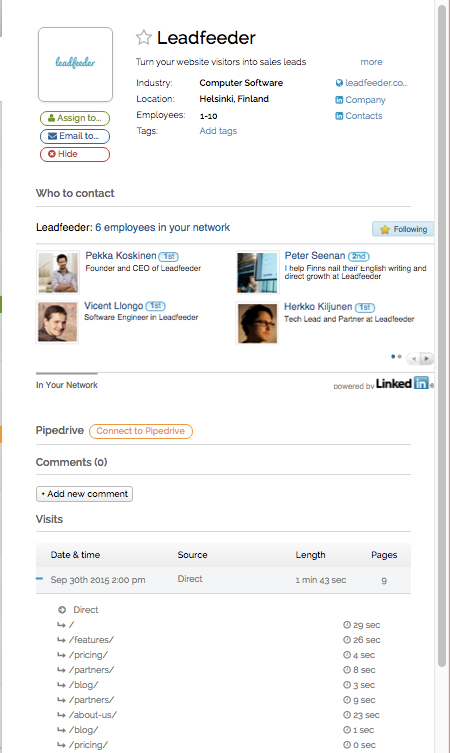Viewport: 450px width, 753px height.
Task: Open LinkedIn Contacts link
Action: 359,116
